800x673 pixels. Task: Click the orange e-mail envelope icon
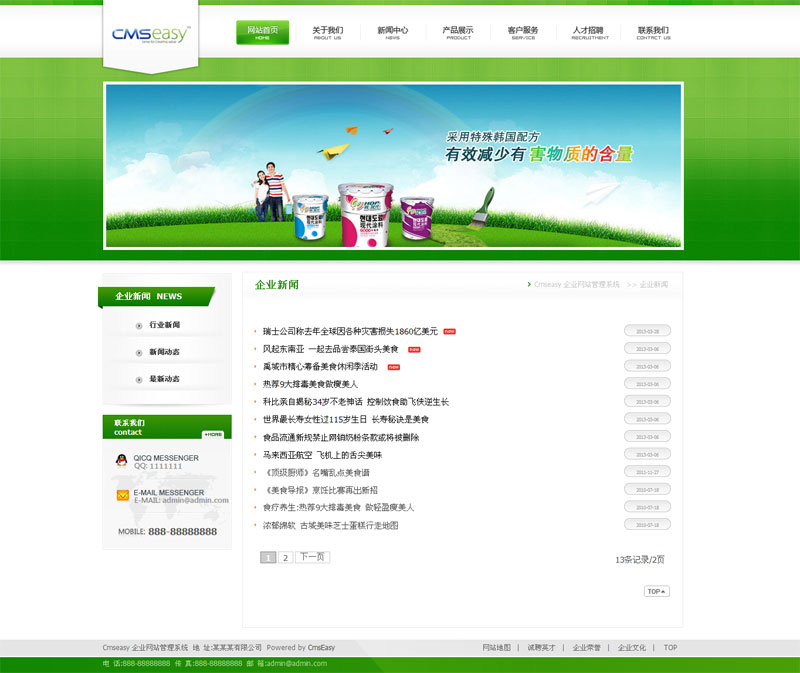(122, 495)
